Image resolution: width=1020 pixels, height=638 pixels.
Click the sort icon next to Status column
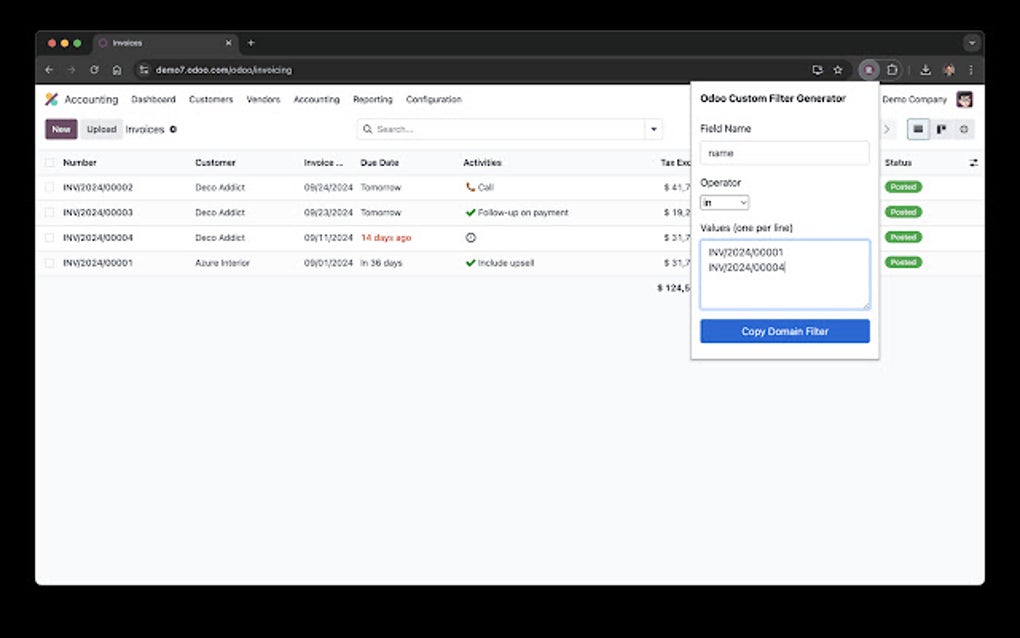pyautogui.click(x=975, y=162)
